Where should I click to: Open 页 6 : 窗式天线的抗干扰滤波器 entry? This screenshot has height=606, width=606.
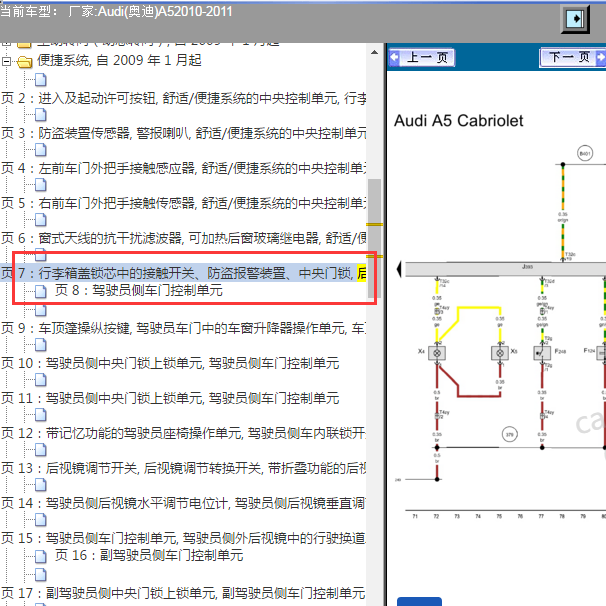[x=183, y=238]
